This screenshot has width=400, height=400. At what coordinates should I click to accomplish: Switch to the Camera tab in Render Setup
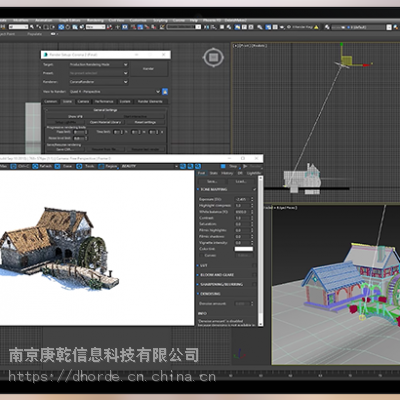(x=83, y=101)
